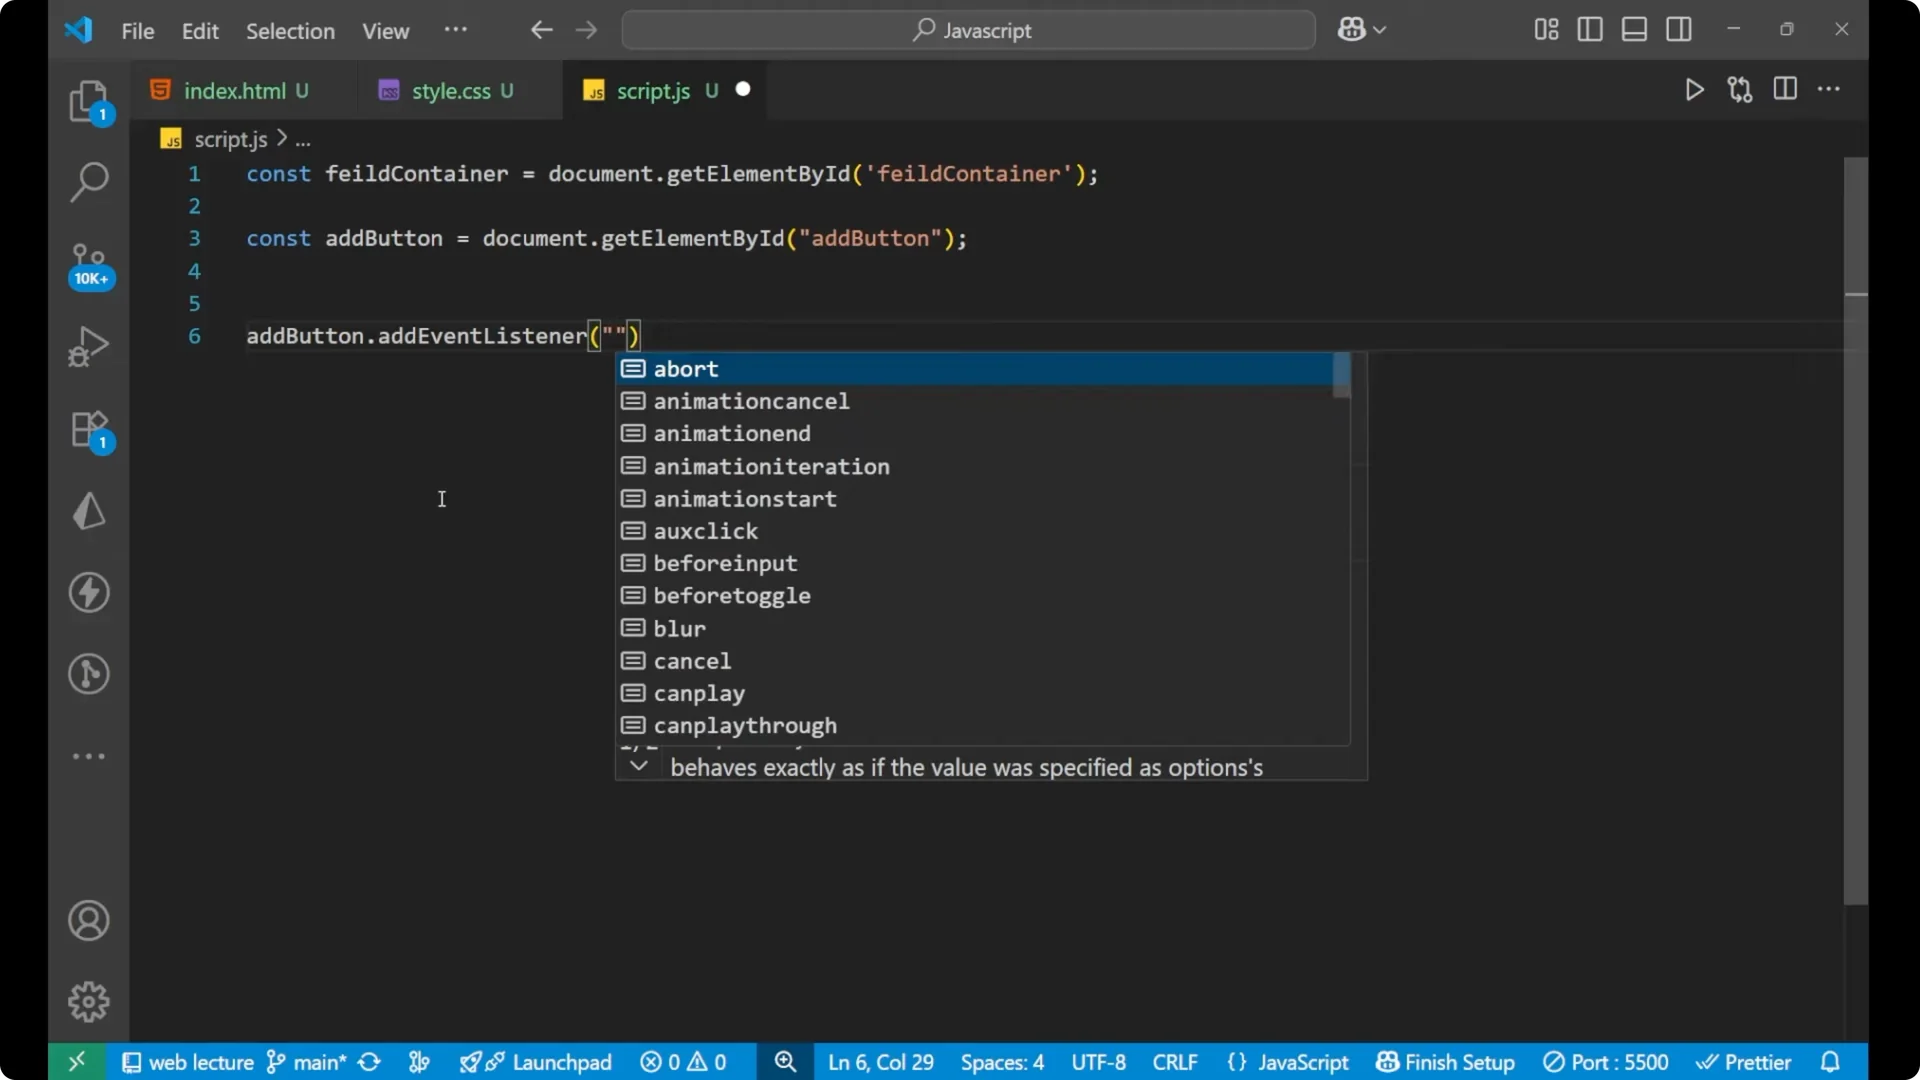Image resolution: width=1920 pixels, height=1080 pixels.
Task: Open the Explorer view in the activity bar
Action: pyautogui.click(x=89, y=100)
